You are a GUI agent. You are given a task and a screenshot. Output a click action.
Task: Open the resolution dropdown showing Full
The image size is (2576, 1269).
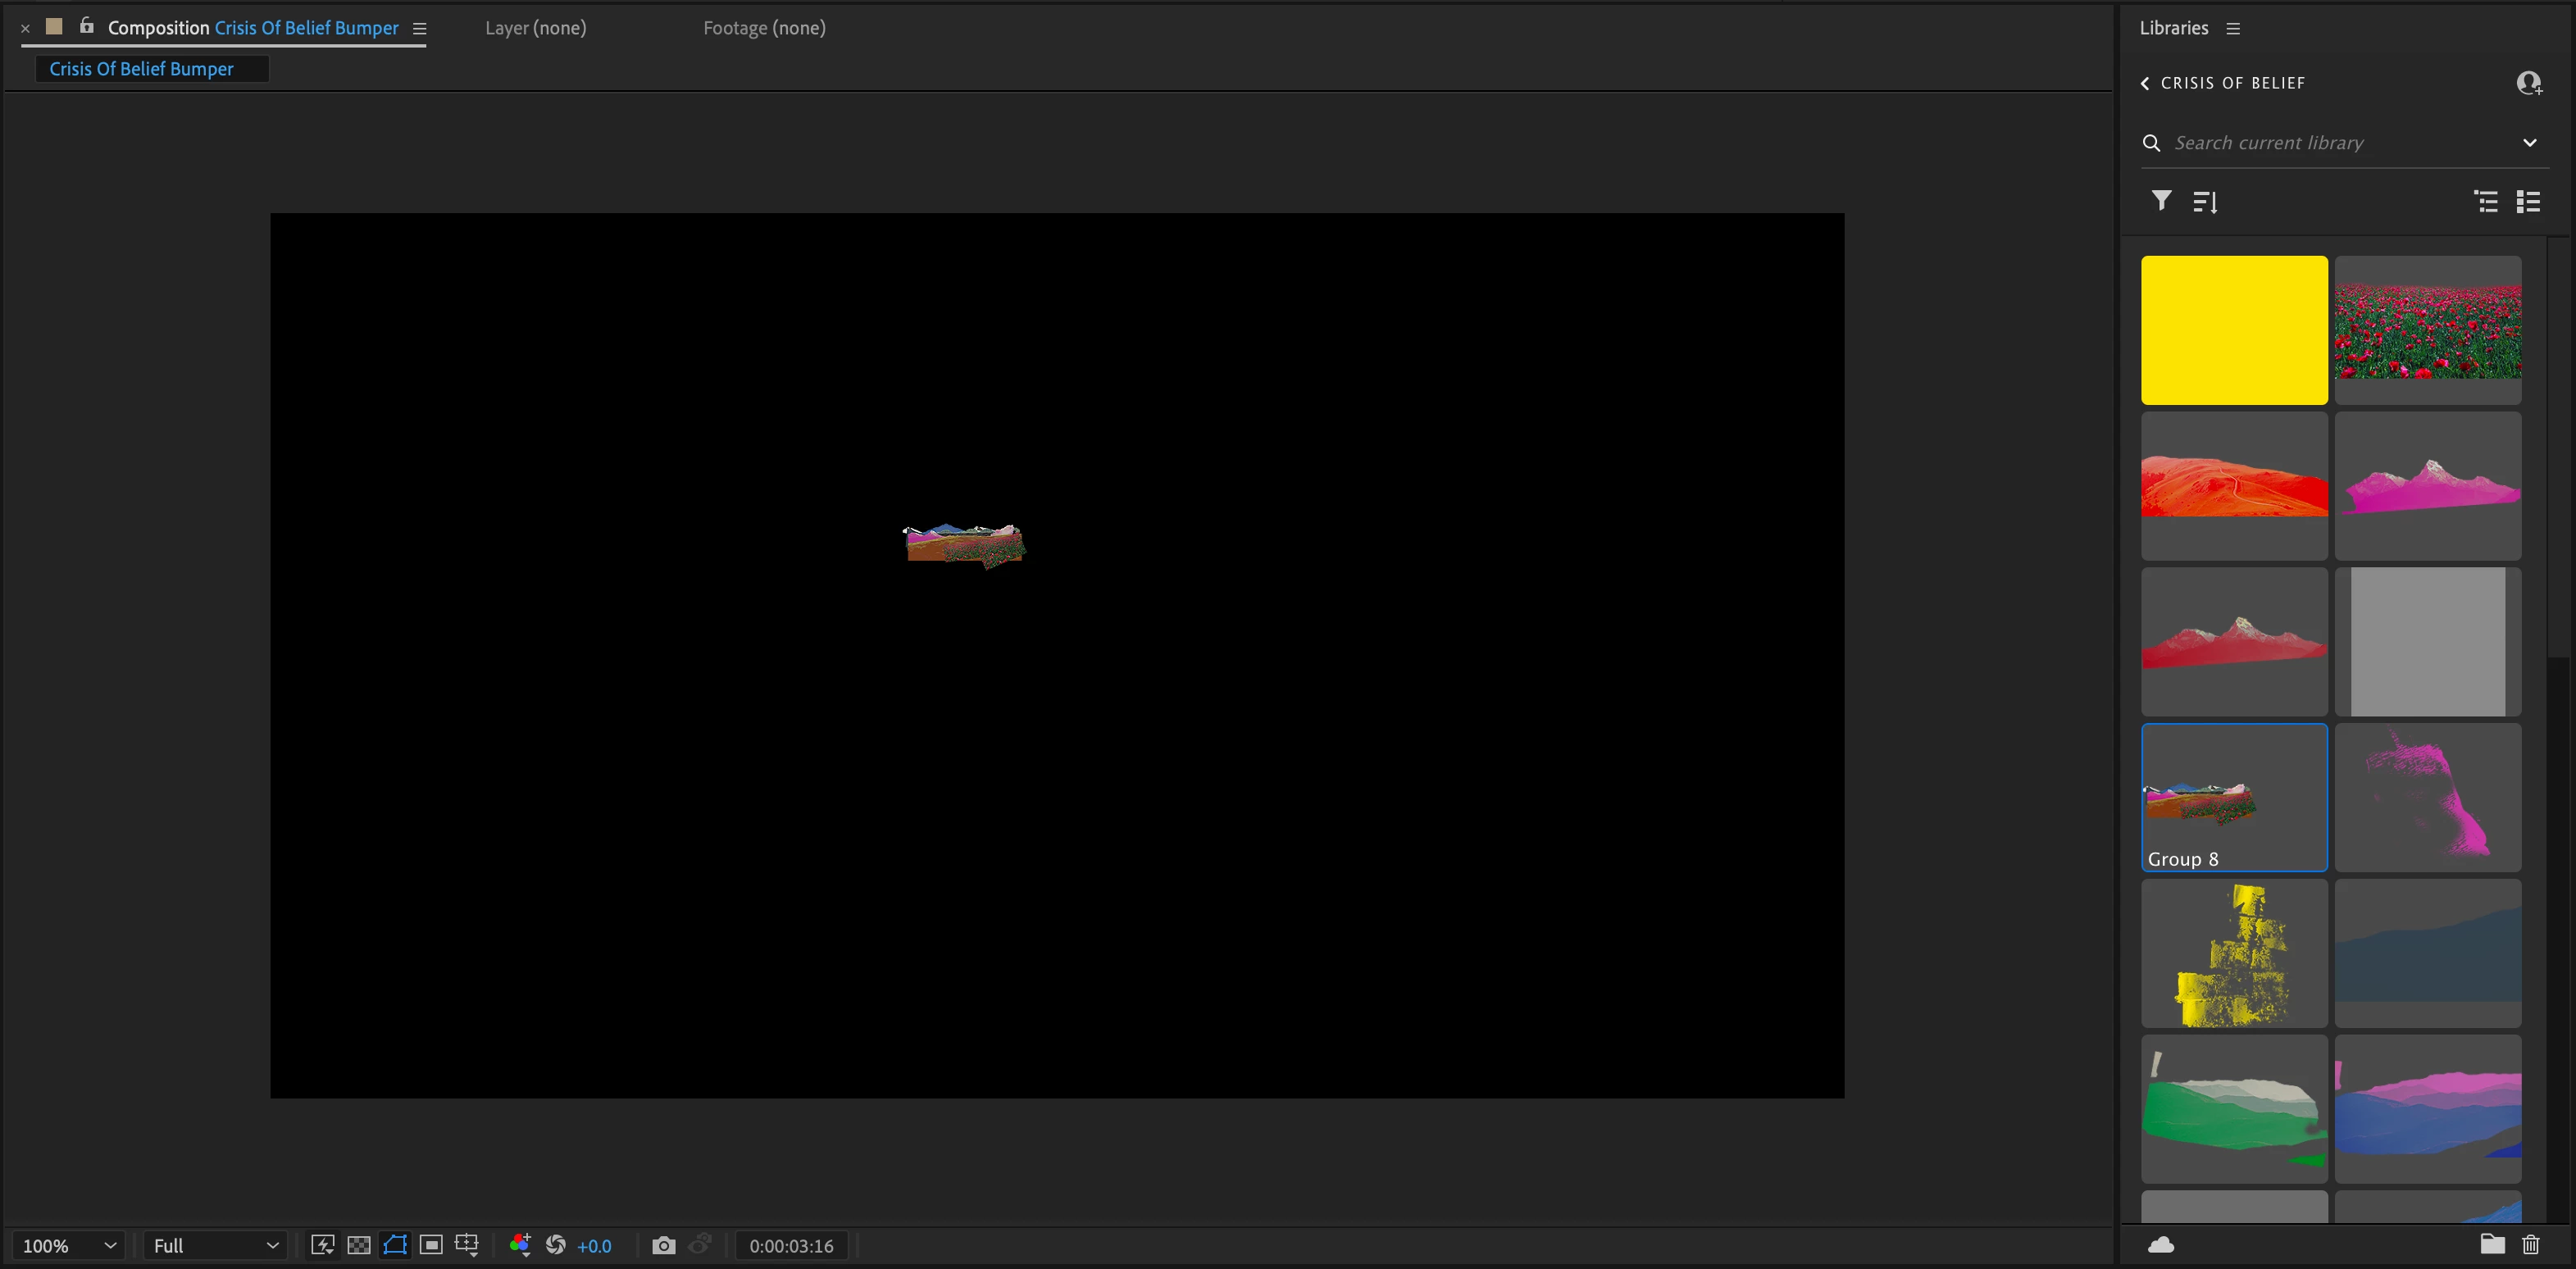(x=215, y=1246)
